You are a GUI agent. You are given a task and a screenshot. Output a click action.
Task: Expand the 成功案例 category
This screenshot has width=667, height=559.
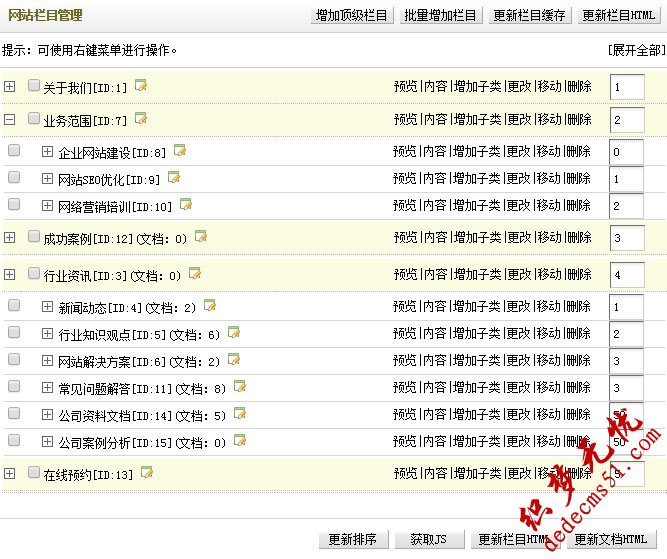coord(10,238)
